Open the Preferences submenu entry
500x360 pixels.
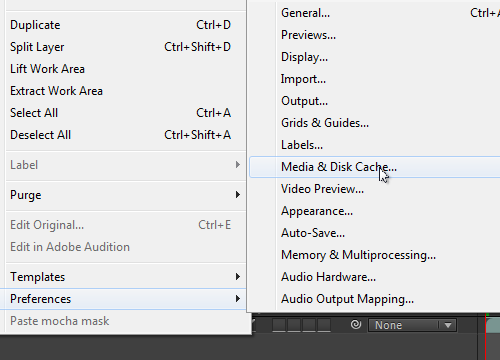123,299
